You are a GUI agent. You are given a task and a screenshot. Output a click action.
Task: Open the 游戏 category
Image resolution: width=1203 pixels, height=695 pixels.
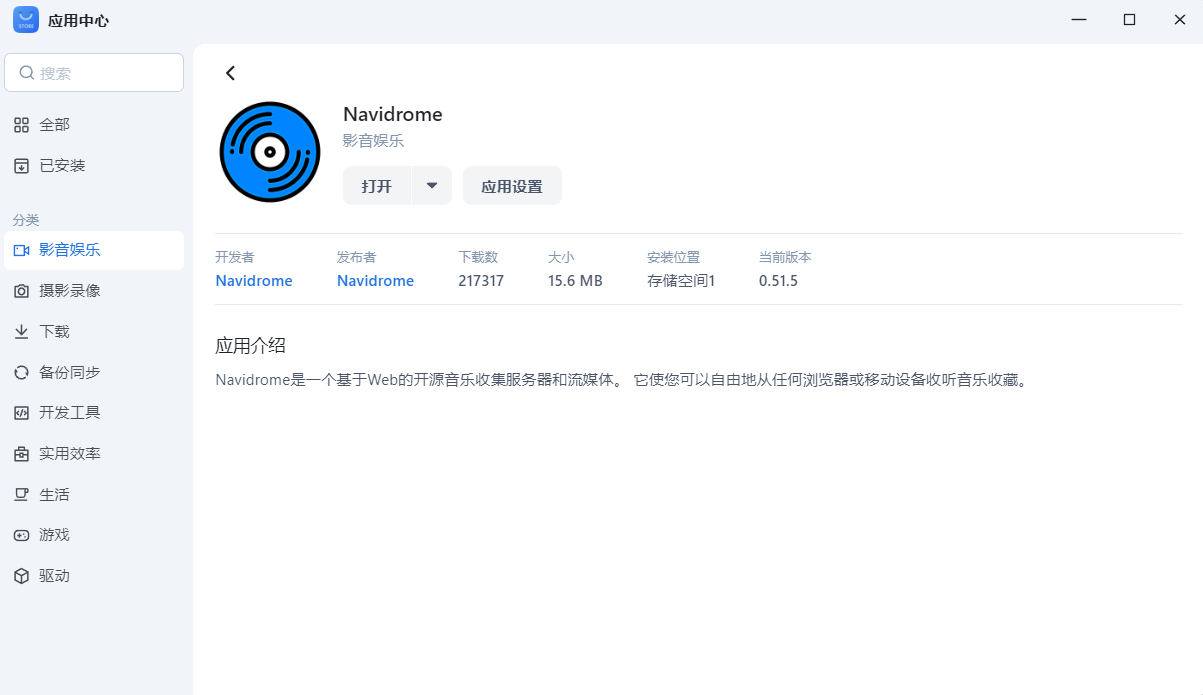pyautogui.click(x=94, y=535)
